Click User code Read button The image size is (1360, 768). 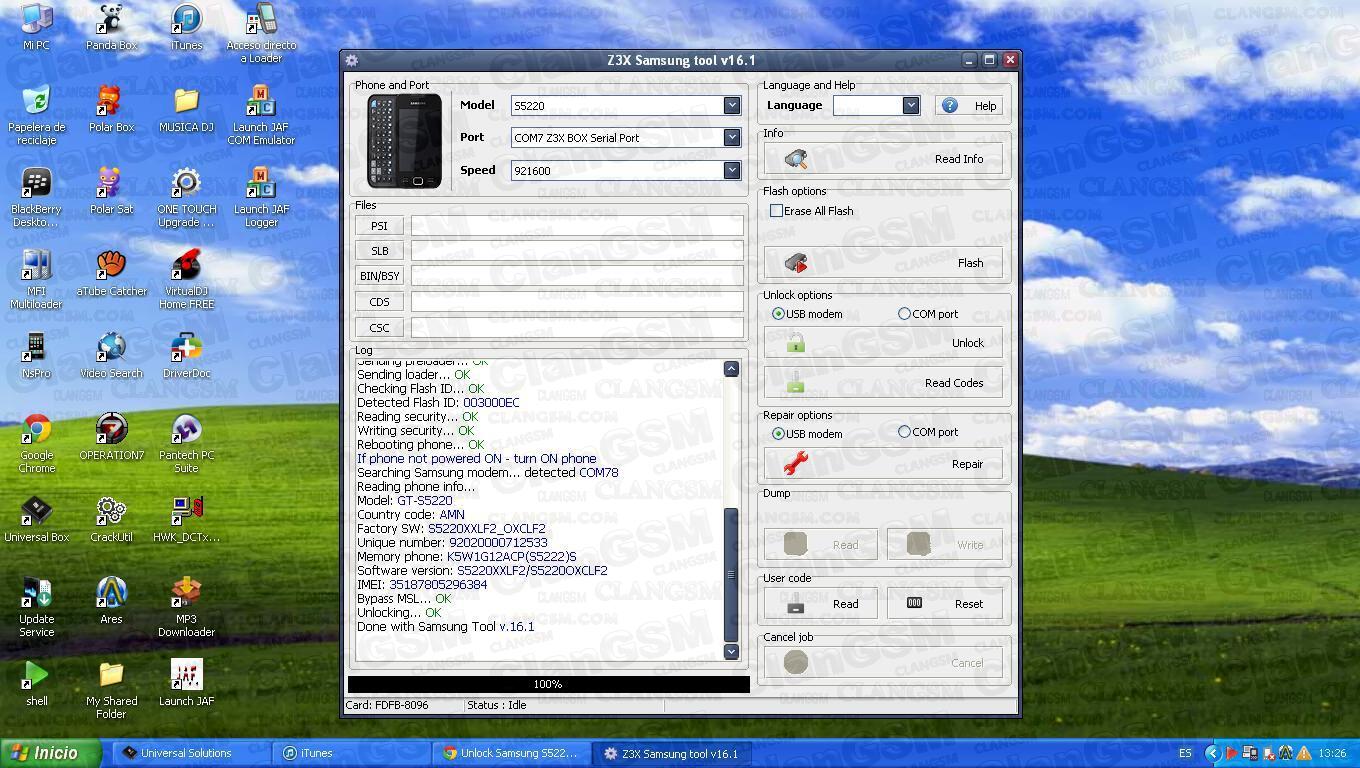pyautogui.click(x=821, y=604)
